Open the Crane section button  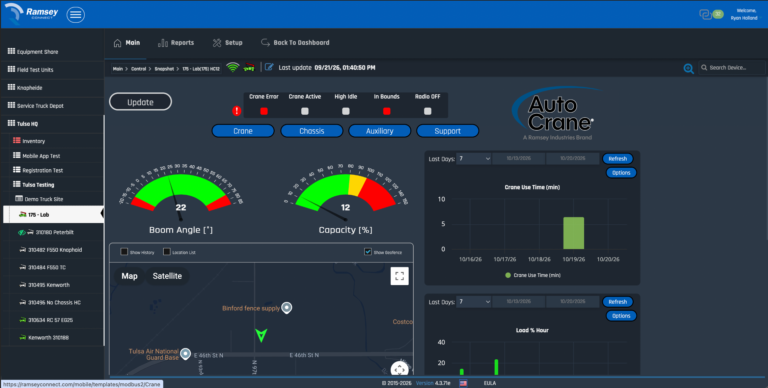coord(243,131)
